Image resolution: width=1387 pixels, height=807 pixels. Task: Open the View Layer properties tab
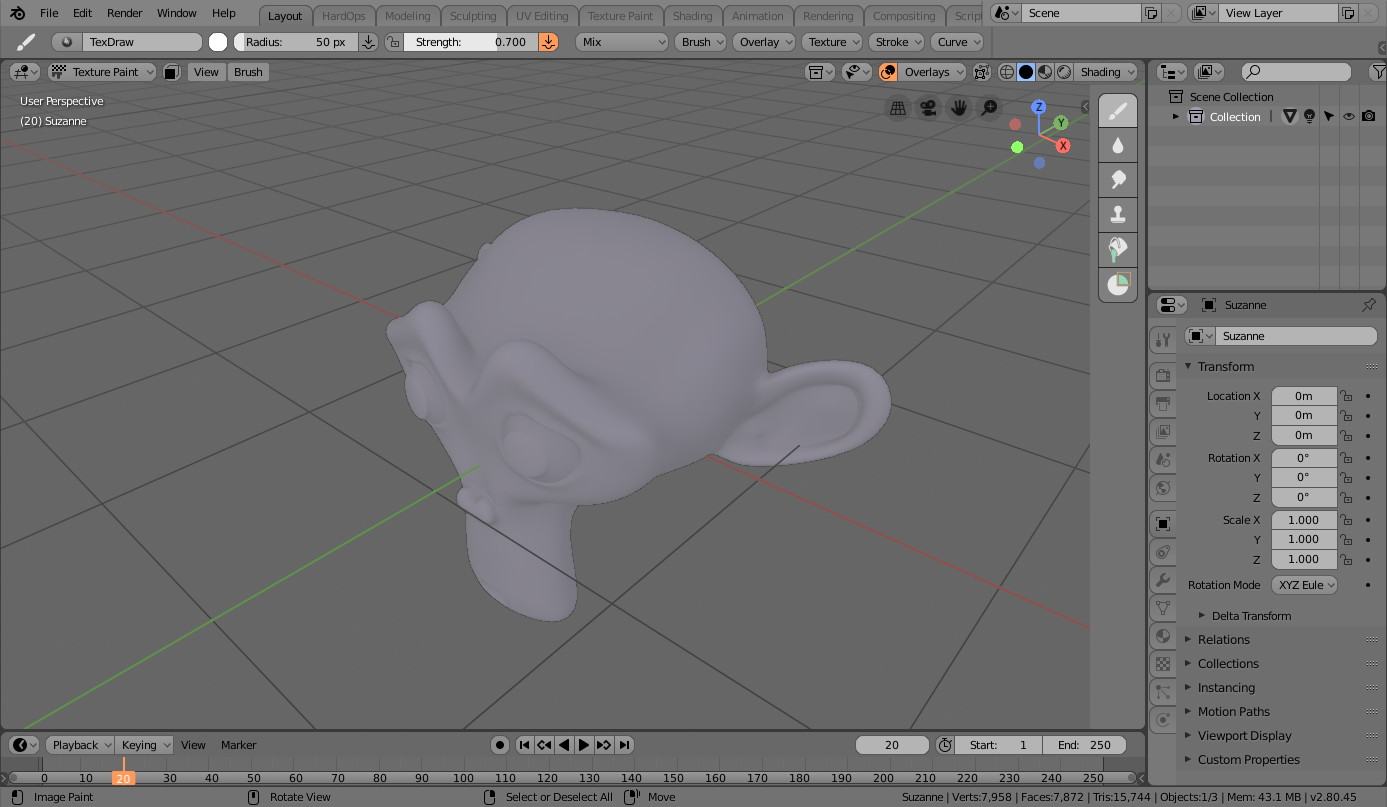[1162, 432]
